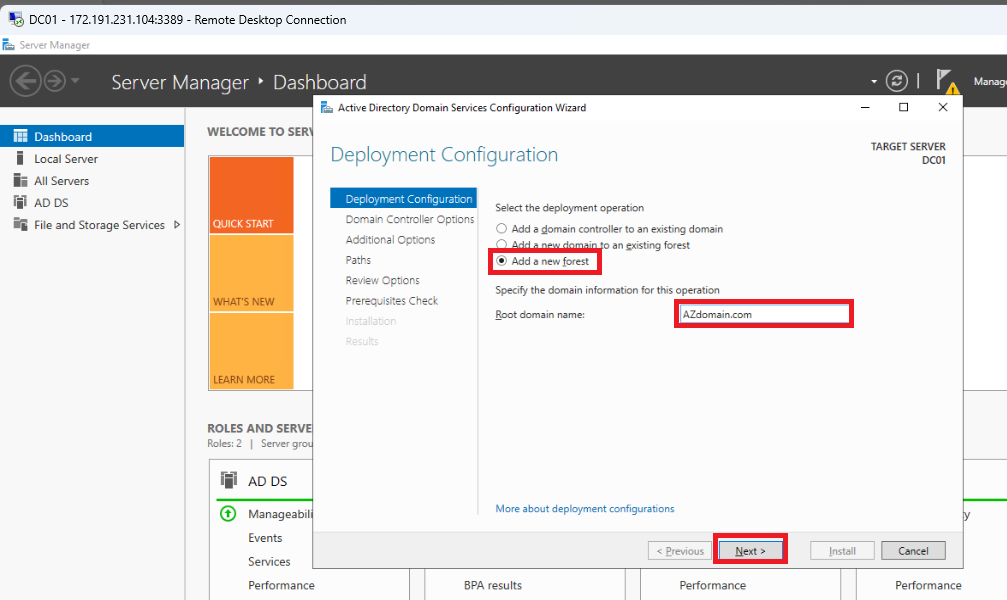Viewport: 1007px width, 600px height.
Task: Go to Paths wizard step
Action: pyautogui.click(x=358, y=260)
